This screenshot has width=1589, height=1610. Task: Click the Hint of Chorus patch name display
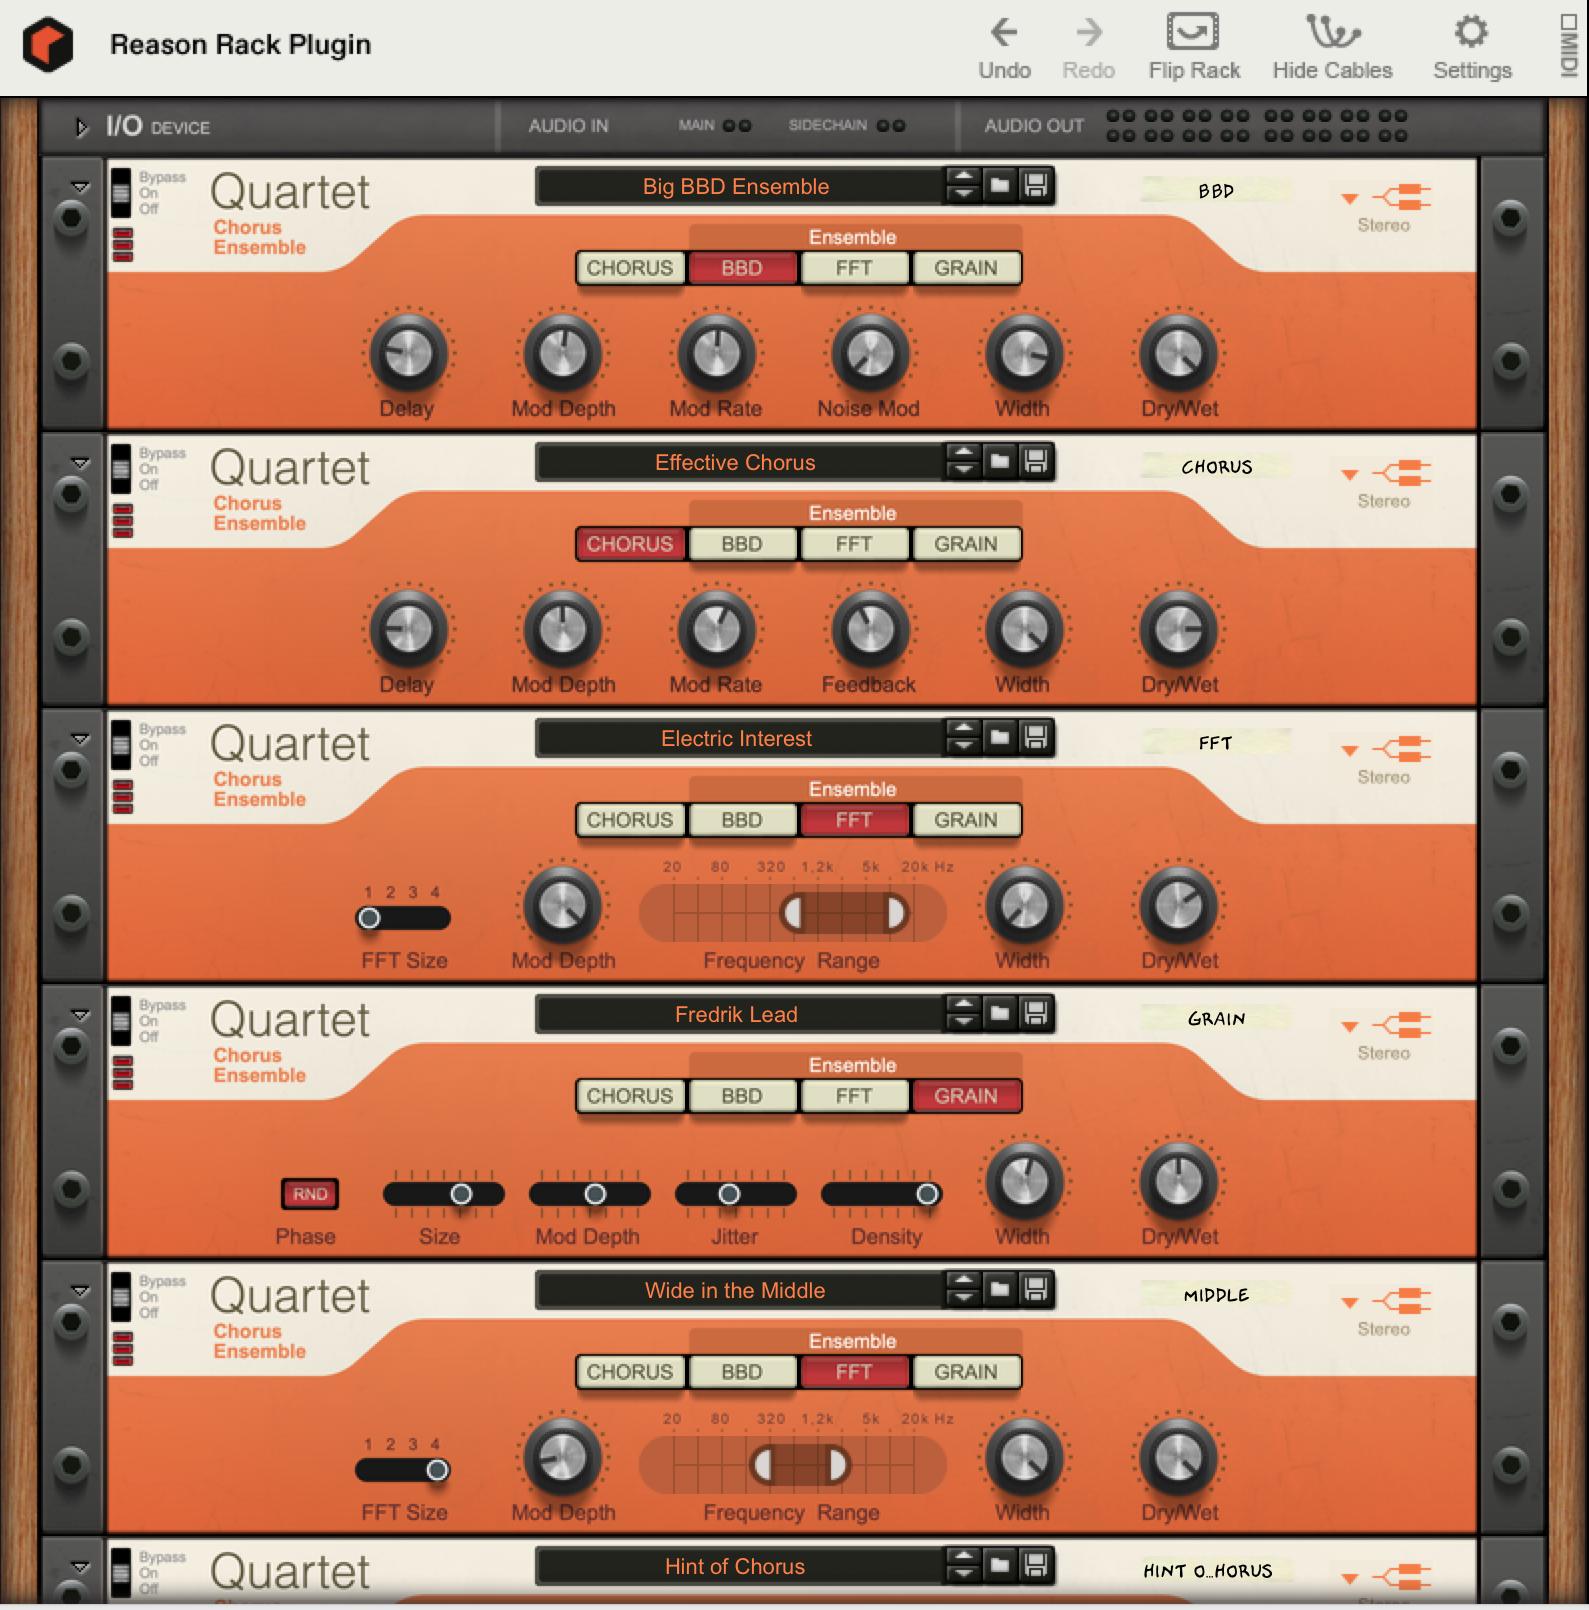pos(738,1566)
